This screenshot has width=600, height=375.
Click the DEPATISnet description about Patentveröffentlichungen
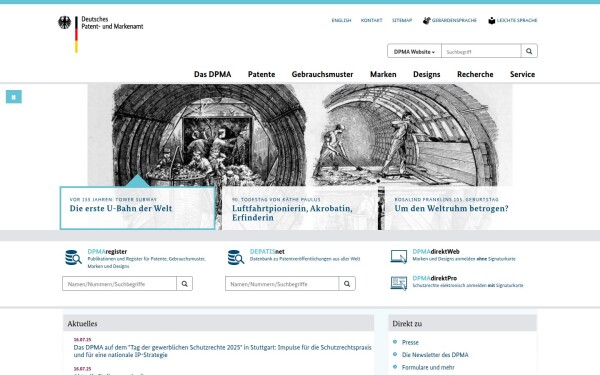305,259
